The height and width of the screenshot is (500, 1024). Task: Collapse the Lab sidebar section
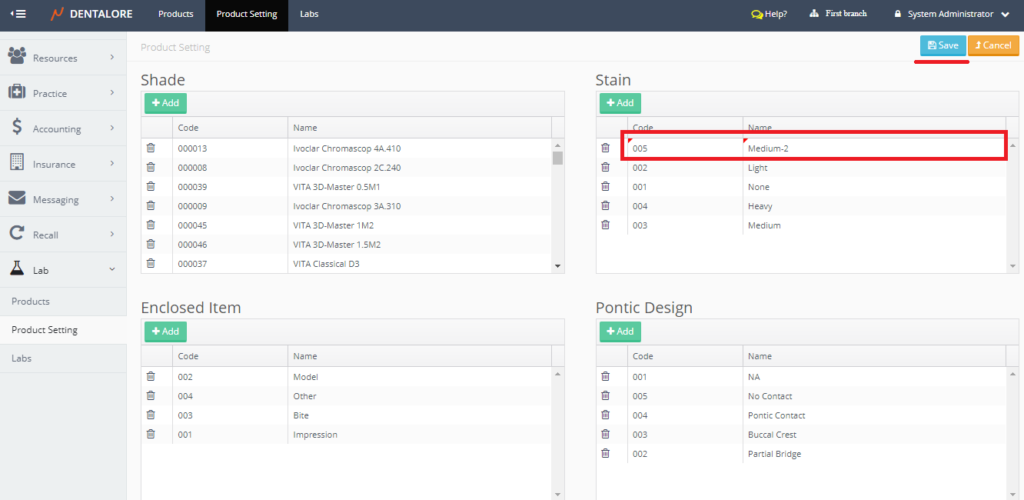pos(63,269)
